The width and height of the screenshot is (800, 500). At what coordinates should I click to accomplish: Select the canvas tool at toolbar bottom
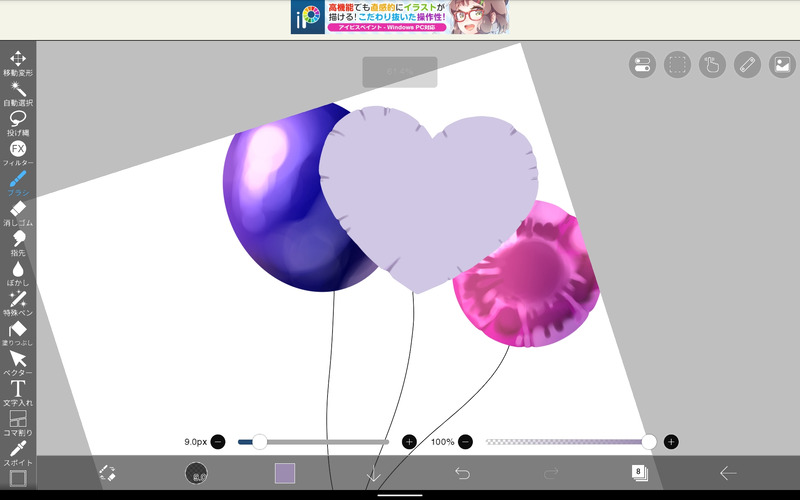click(18, 479)
